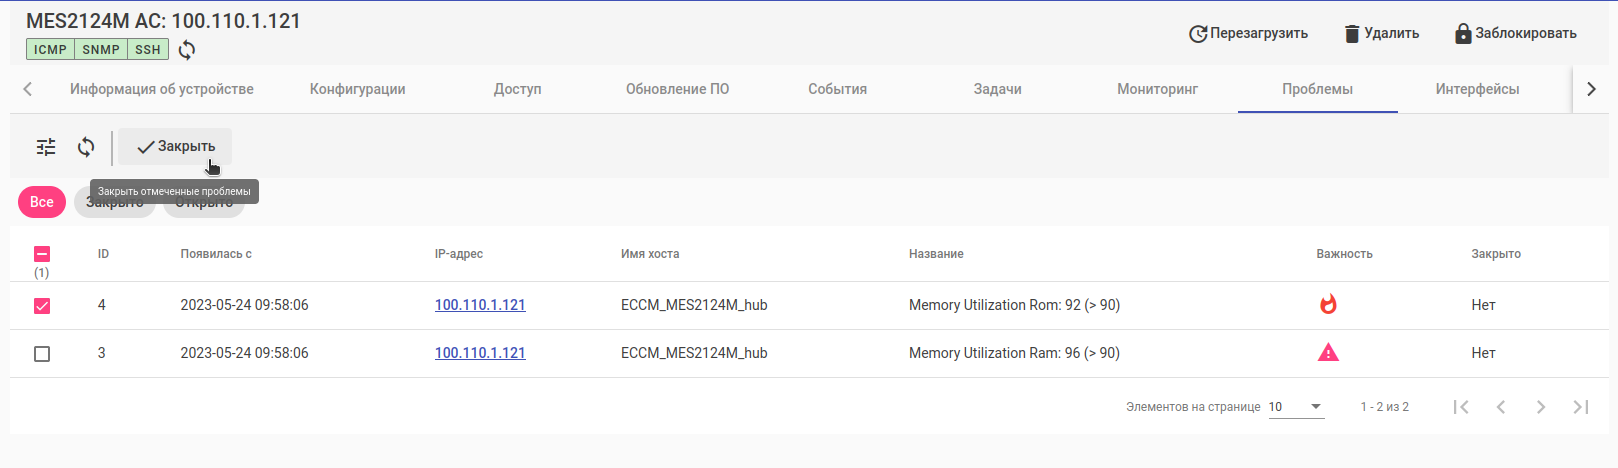Viewport: 1618px width, 468px height.
Task: Jump to the last page of results
Action: coord(1581,407)
